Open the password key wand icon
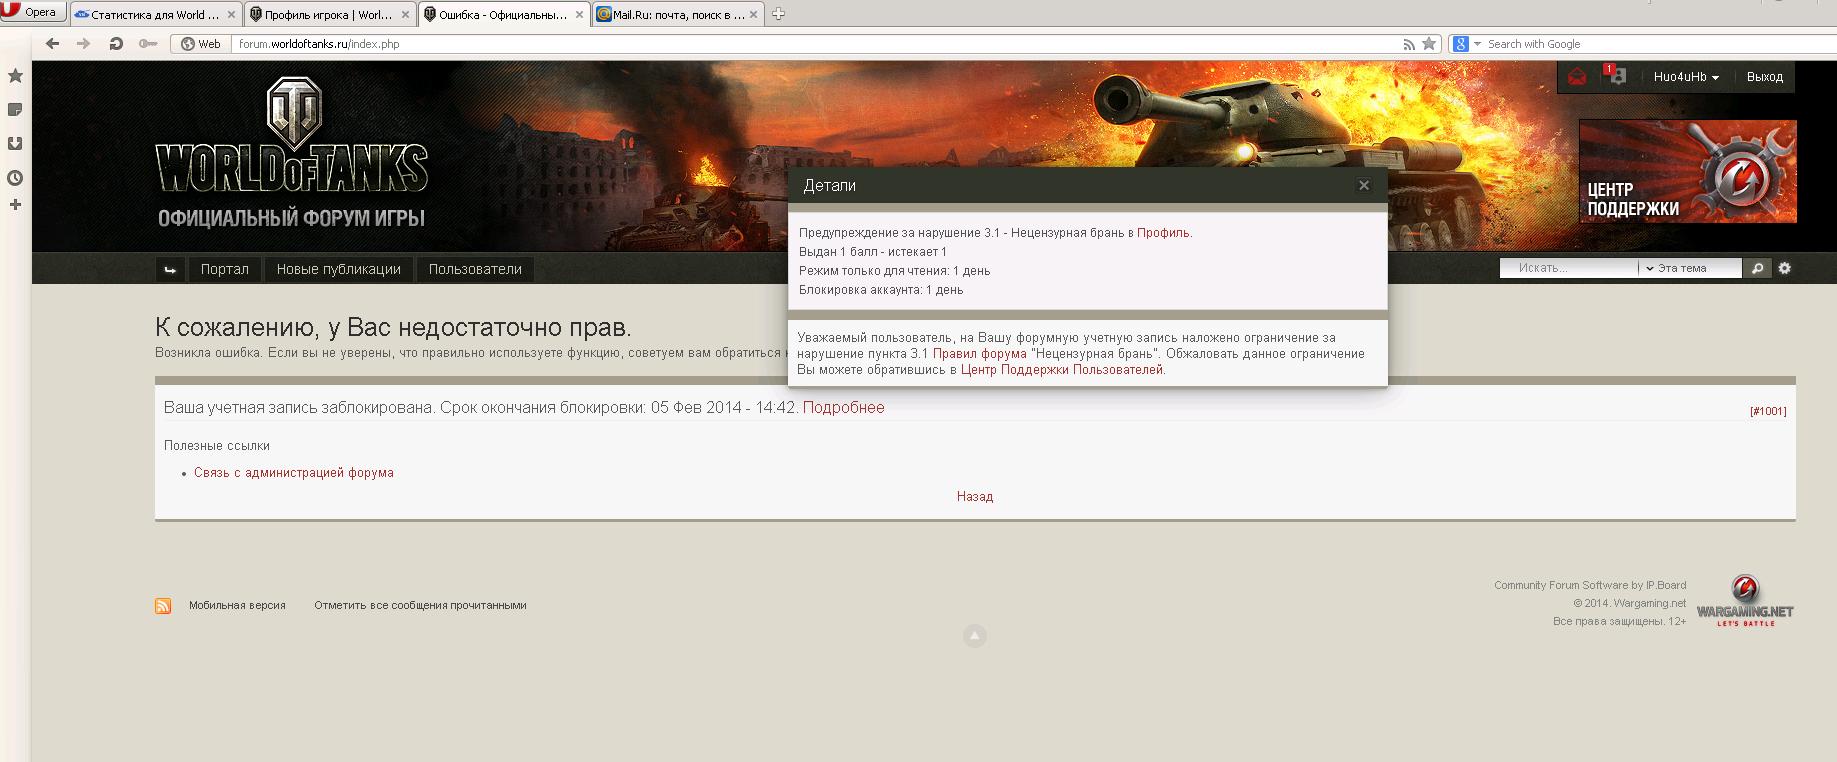 148,44
